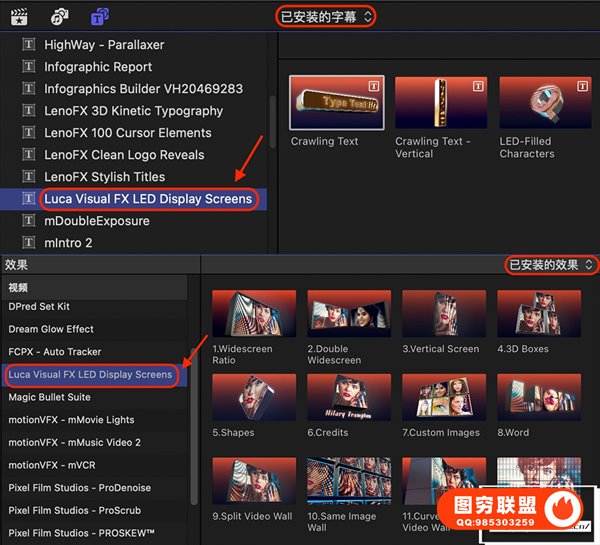Click title icon beside Infographic Report
The image size is (600, 545).
point(28,67)
